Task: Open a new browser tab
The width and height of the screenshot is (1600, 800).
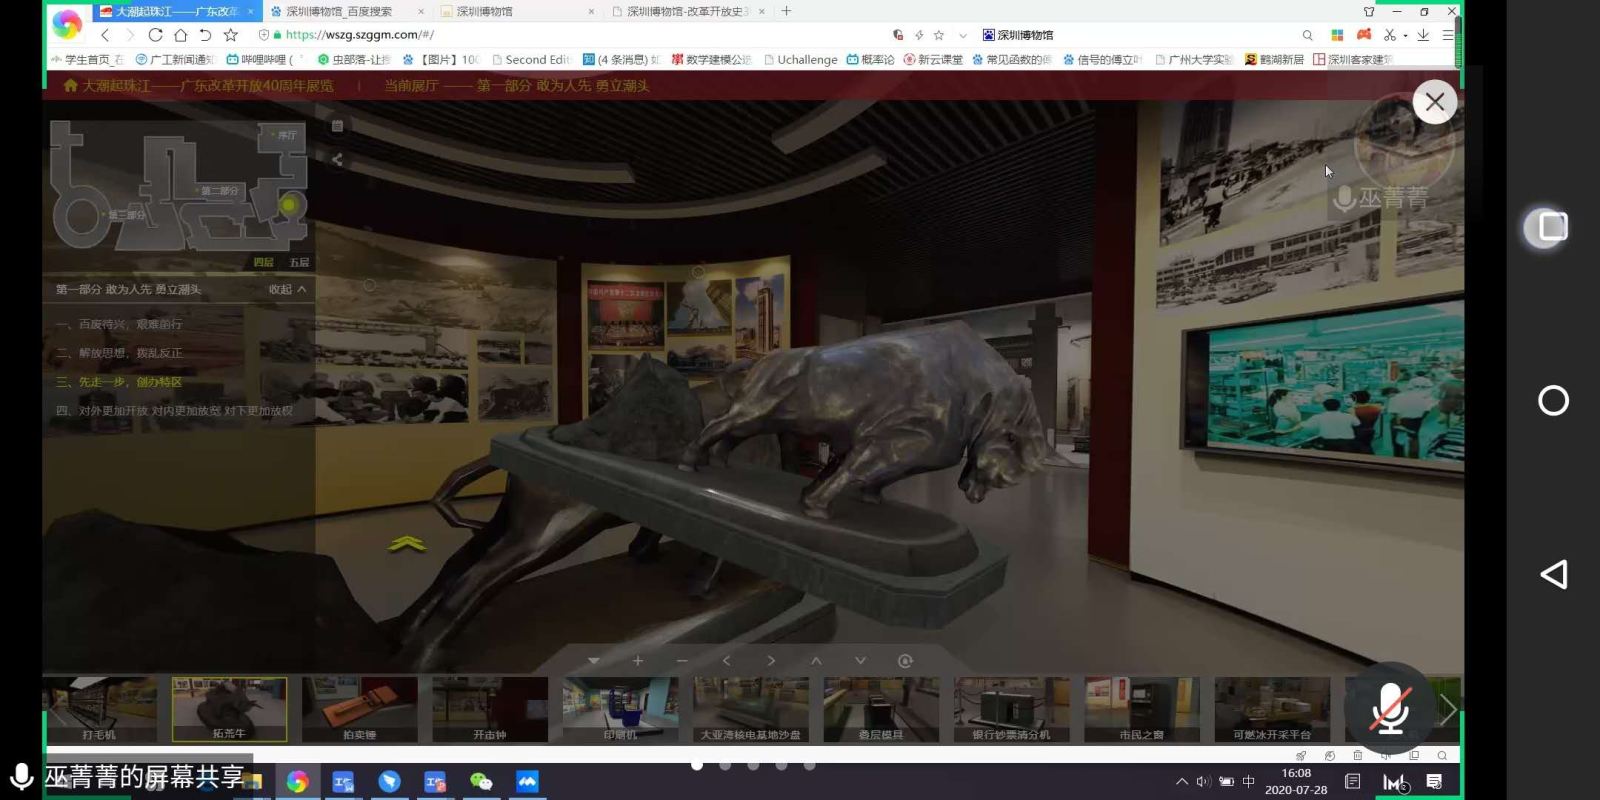Action: [x=786, y=11]
